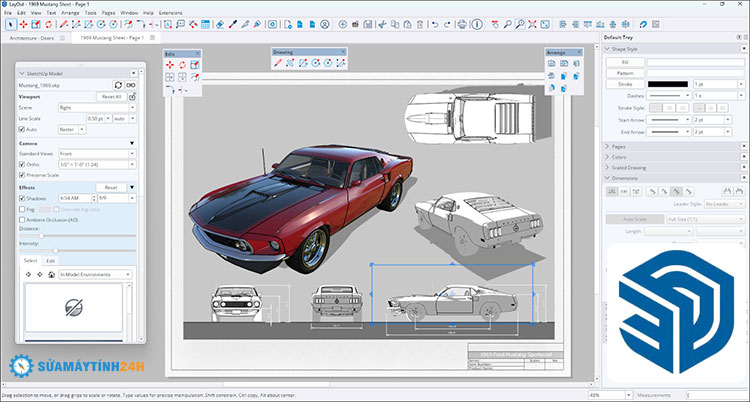Image resolution: width=750 pixels, height=402 pixels.
Task: Click the Pattern button in Shape Style
Action: (x=625, y=73)
